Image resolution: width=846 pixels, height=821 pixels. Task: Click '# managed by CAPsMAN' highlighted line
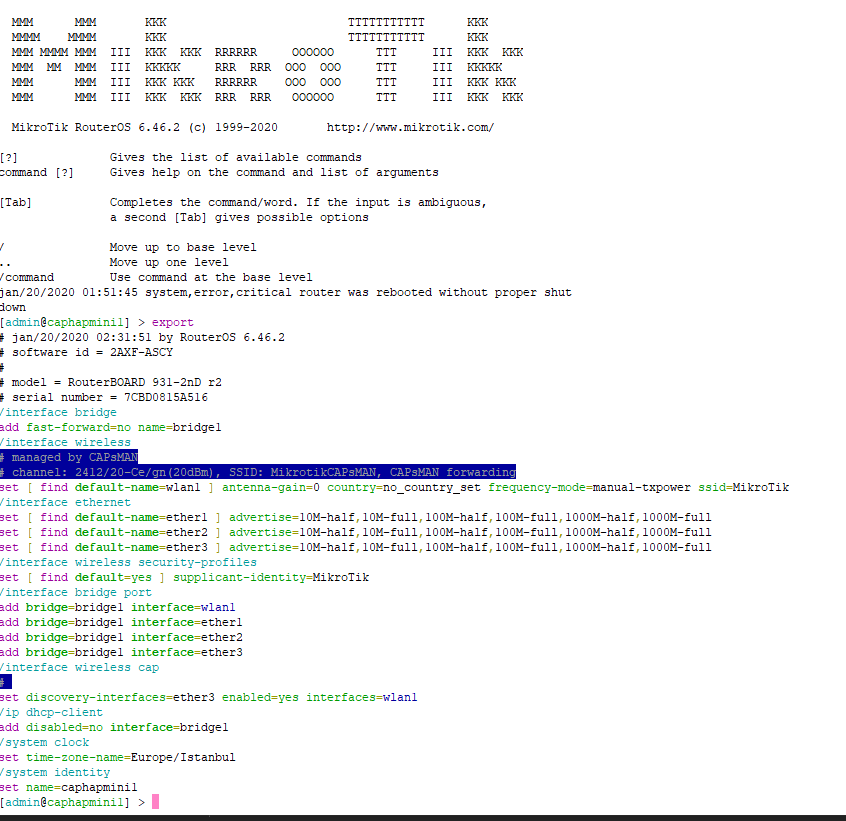[x=69, y=457]
